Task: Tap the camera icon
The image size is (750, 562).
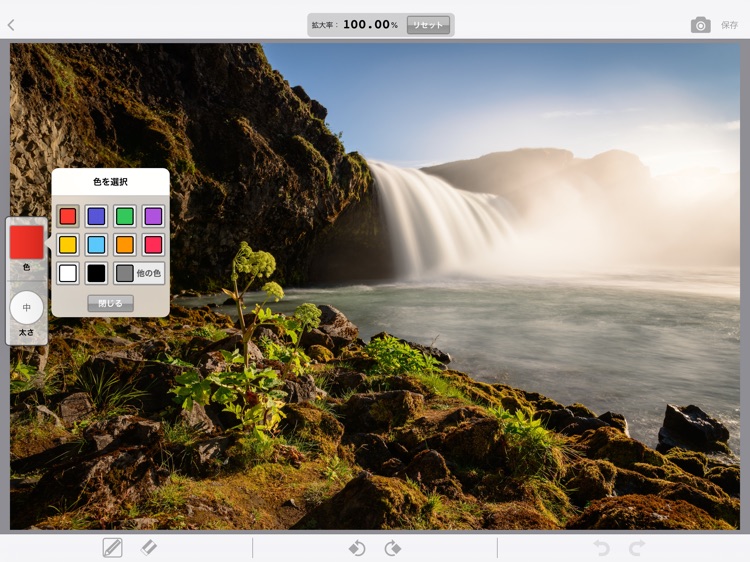Action: tap(700, 25)
